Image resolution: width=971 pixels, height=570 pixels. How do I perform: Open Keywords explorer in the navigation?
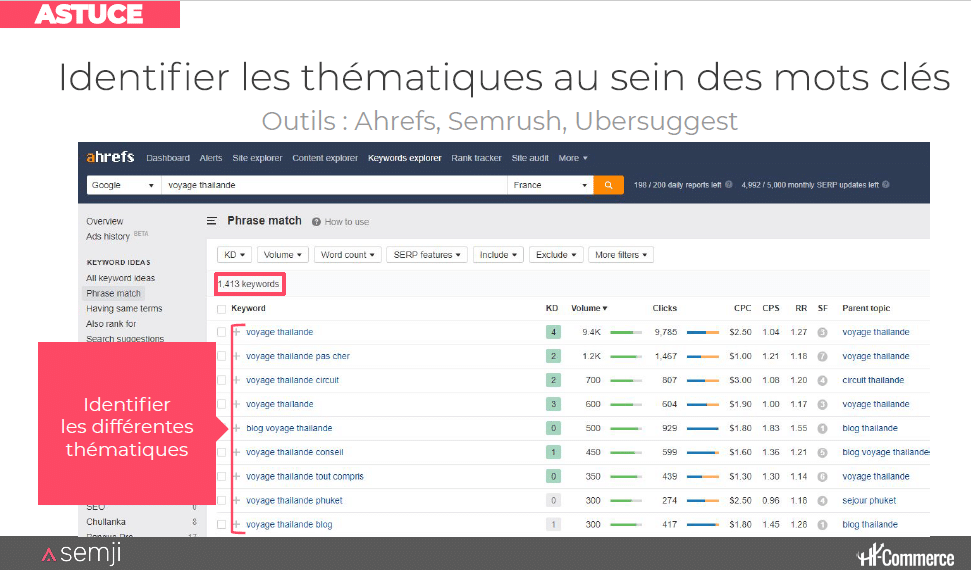click(404, 158)
